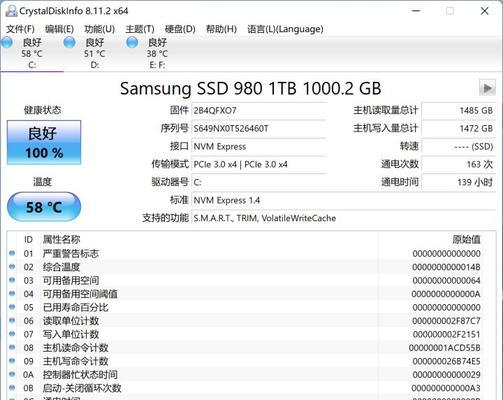The height and width of the screenshot is (400, 503).
Task: Open the 功能(U) menu
Action: (99, 29)
